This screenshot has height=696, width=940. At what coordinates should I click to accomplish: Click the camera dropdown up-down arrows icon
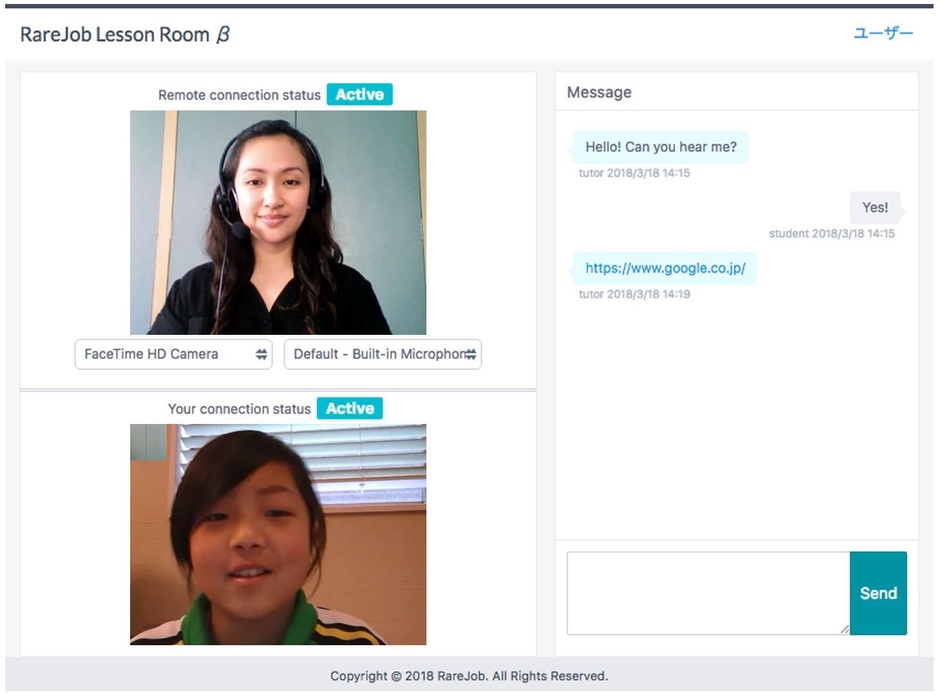click(x=261, y=354)
